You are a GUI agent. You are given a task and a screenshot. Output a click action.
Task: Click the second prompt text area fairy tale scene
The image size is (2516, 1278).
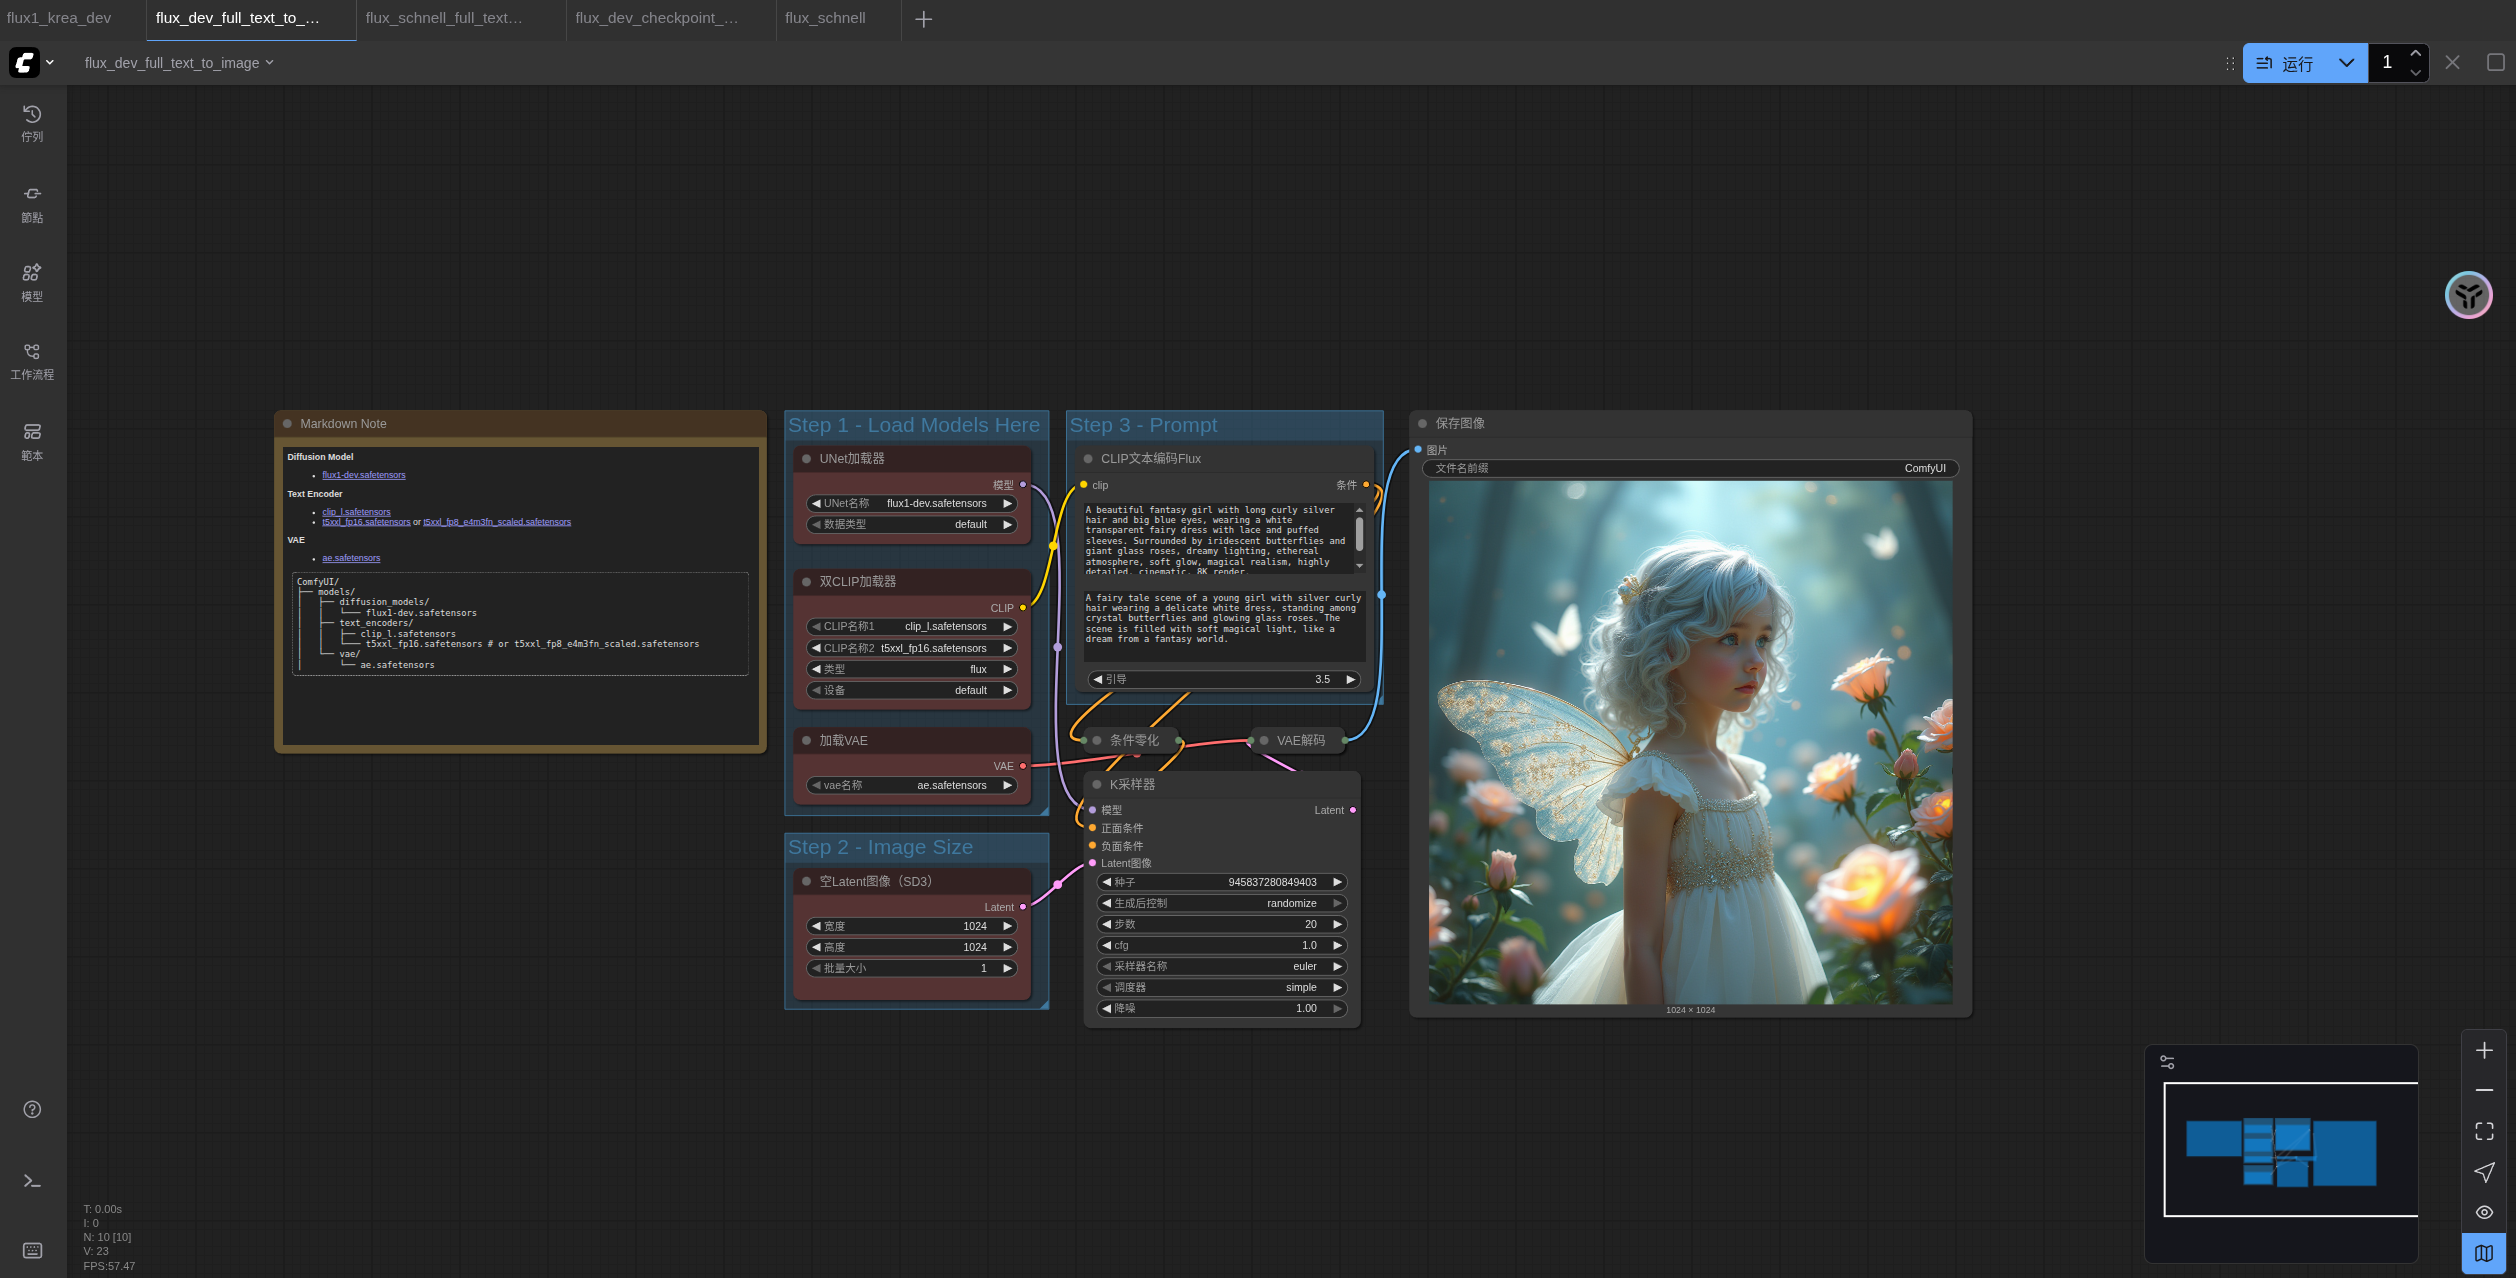(x=1224, y=625)
